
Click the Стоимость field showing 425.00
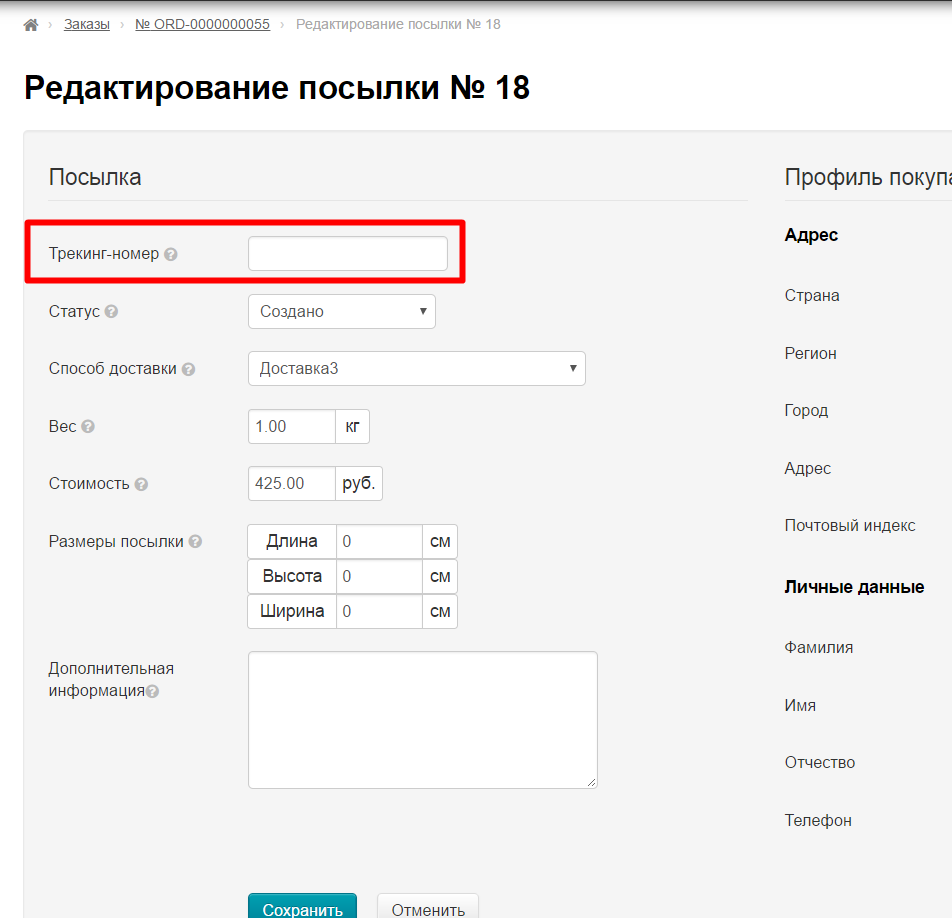pyautogui.click(x=291, y=483)
